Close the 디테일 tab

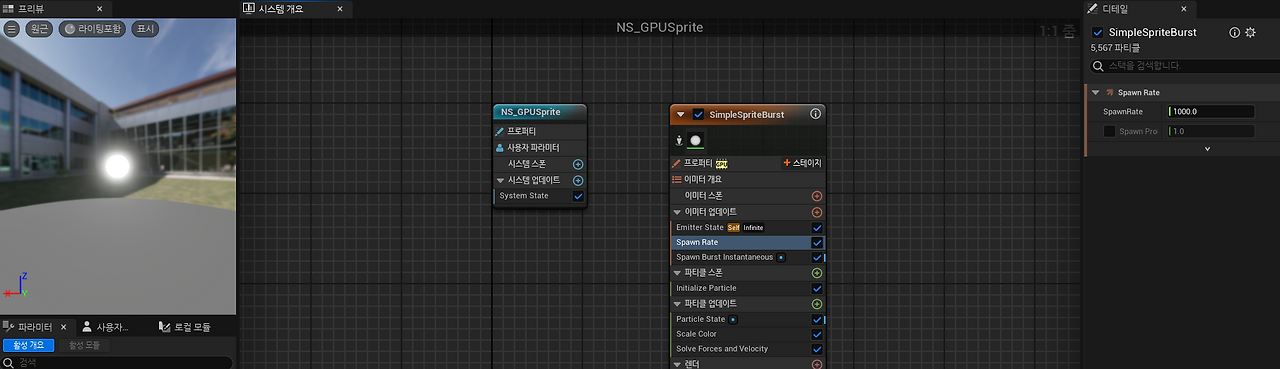tap(1183, 8)
